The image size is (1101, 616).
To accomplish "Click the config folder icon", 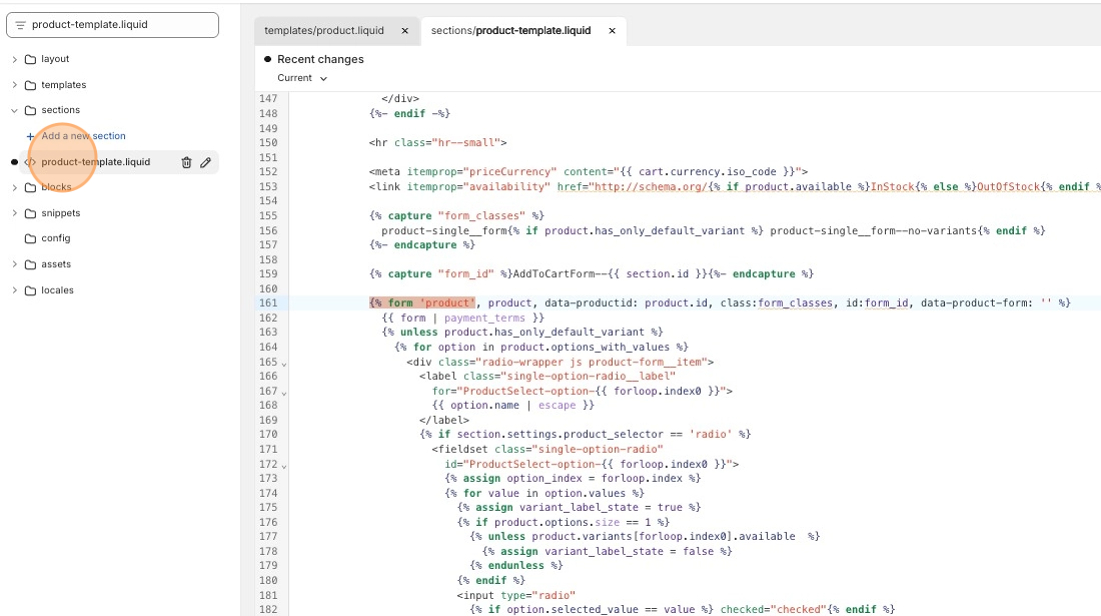I will click(x=30, y=239).
